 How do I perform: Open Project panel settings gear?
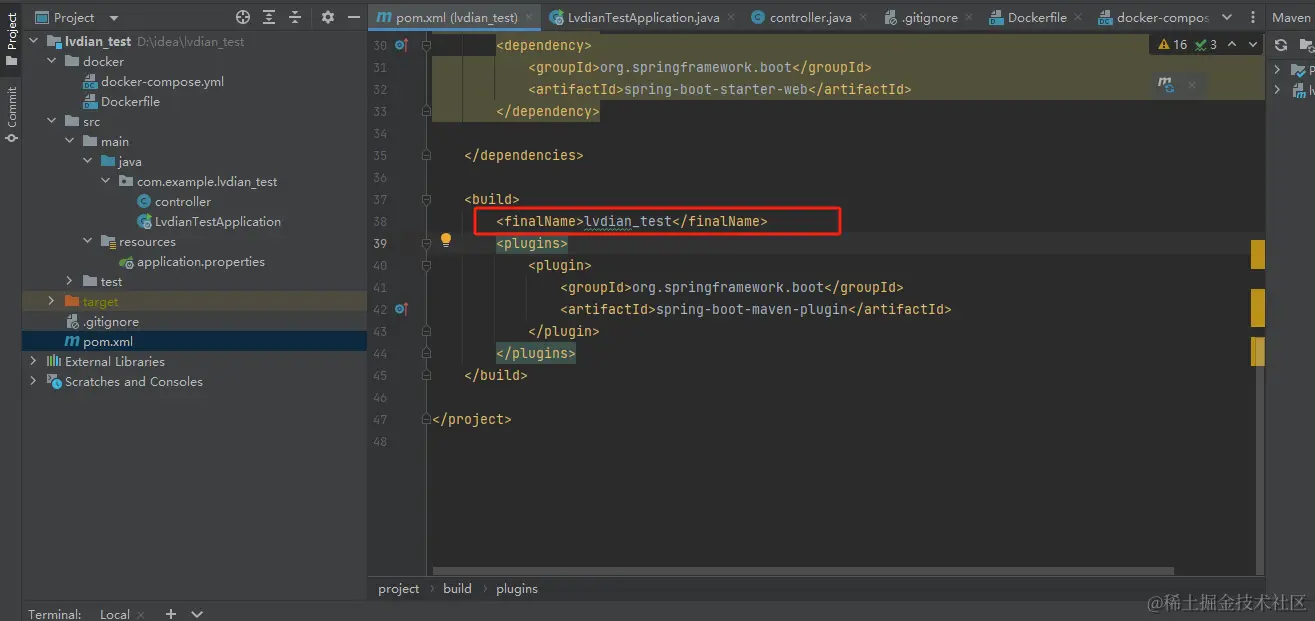tap(328, 17)
